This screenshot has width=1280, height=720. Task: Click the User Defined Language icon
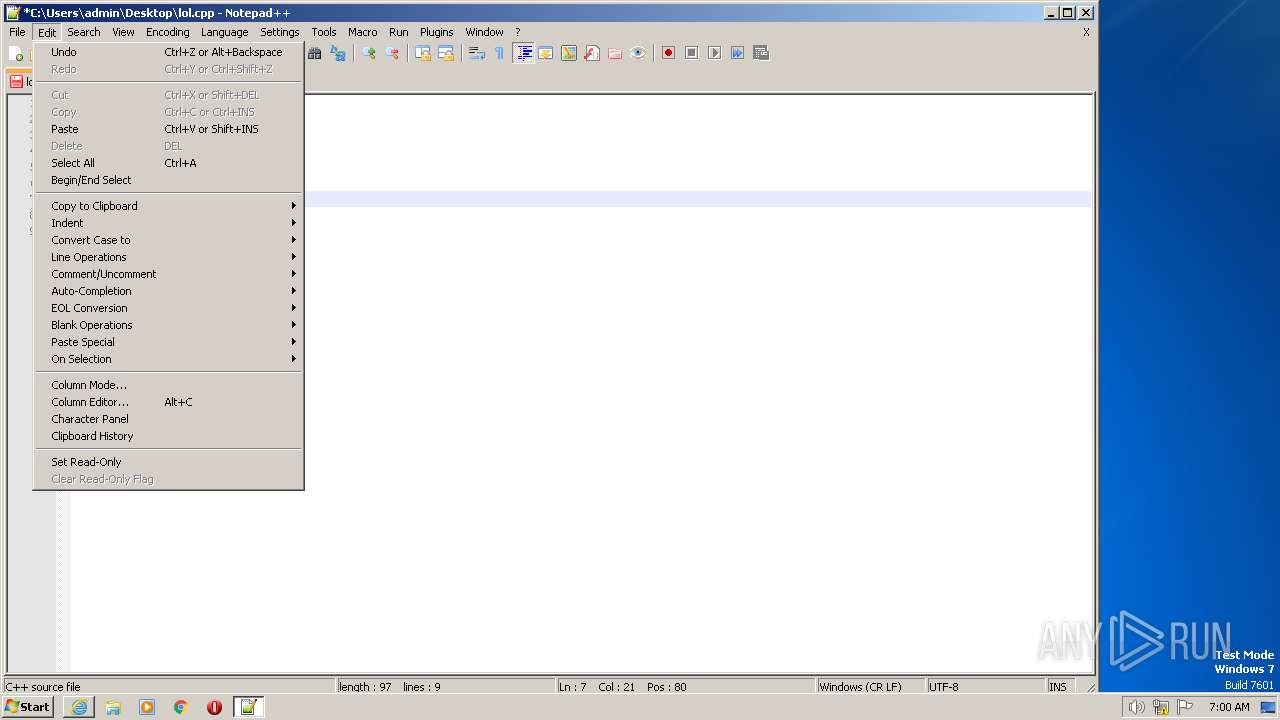(546, 53)
